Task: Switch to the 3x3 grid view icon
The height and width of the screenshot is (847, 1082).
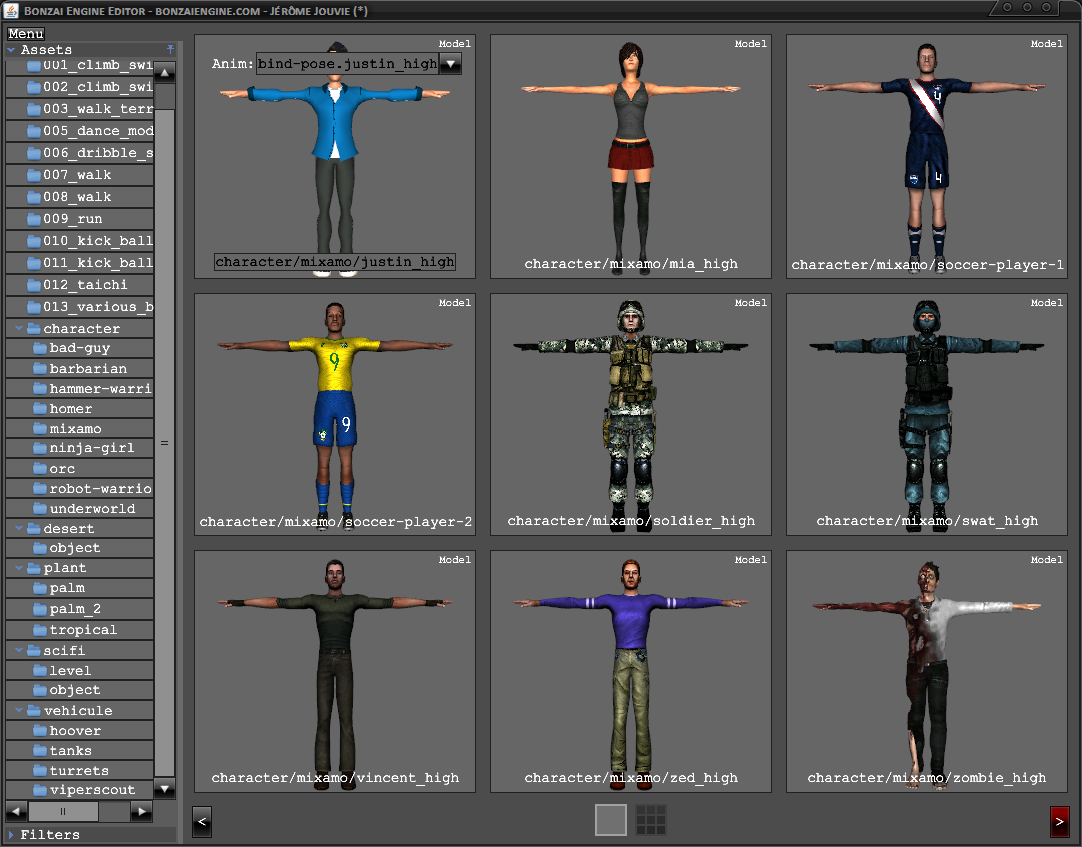Action: tap(651, 820)
